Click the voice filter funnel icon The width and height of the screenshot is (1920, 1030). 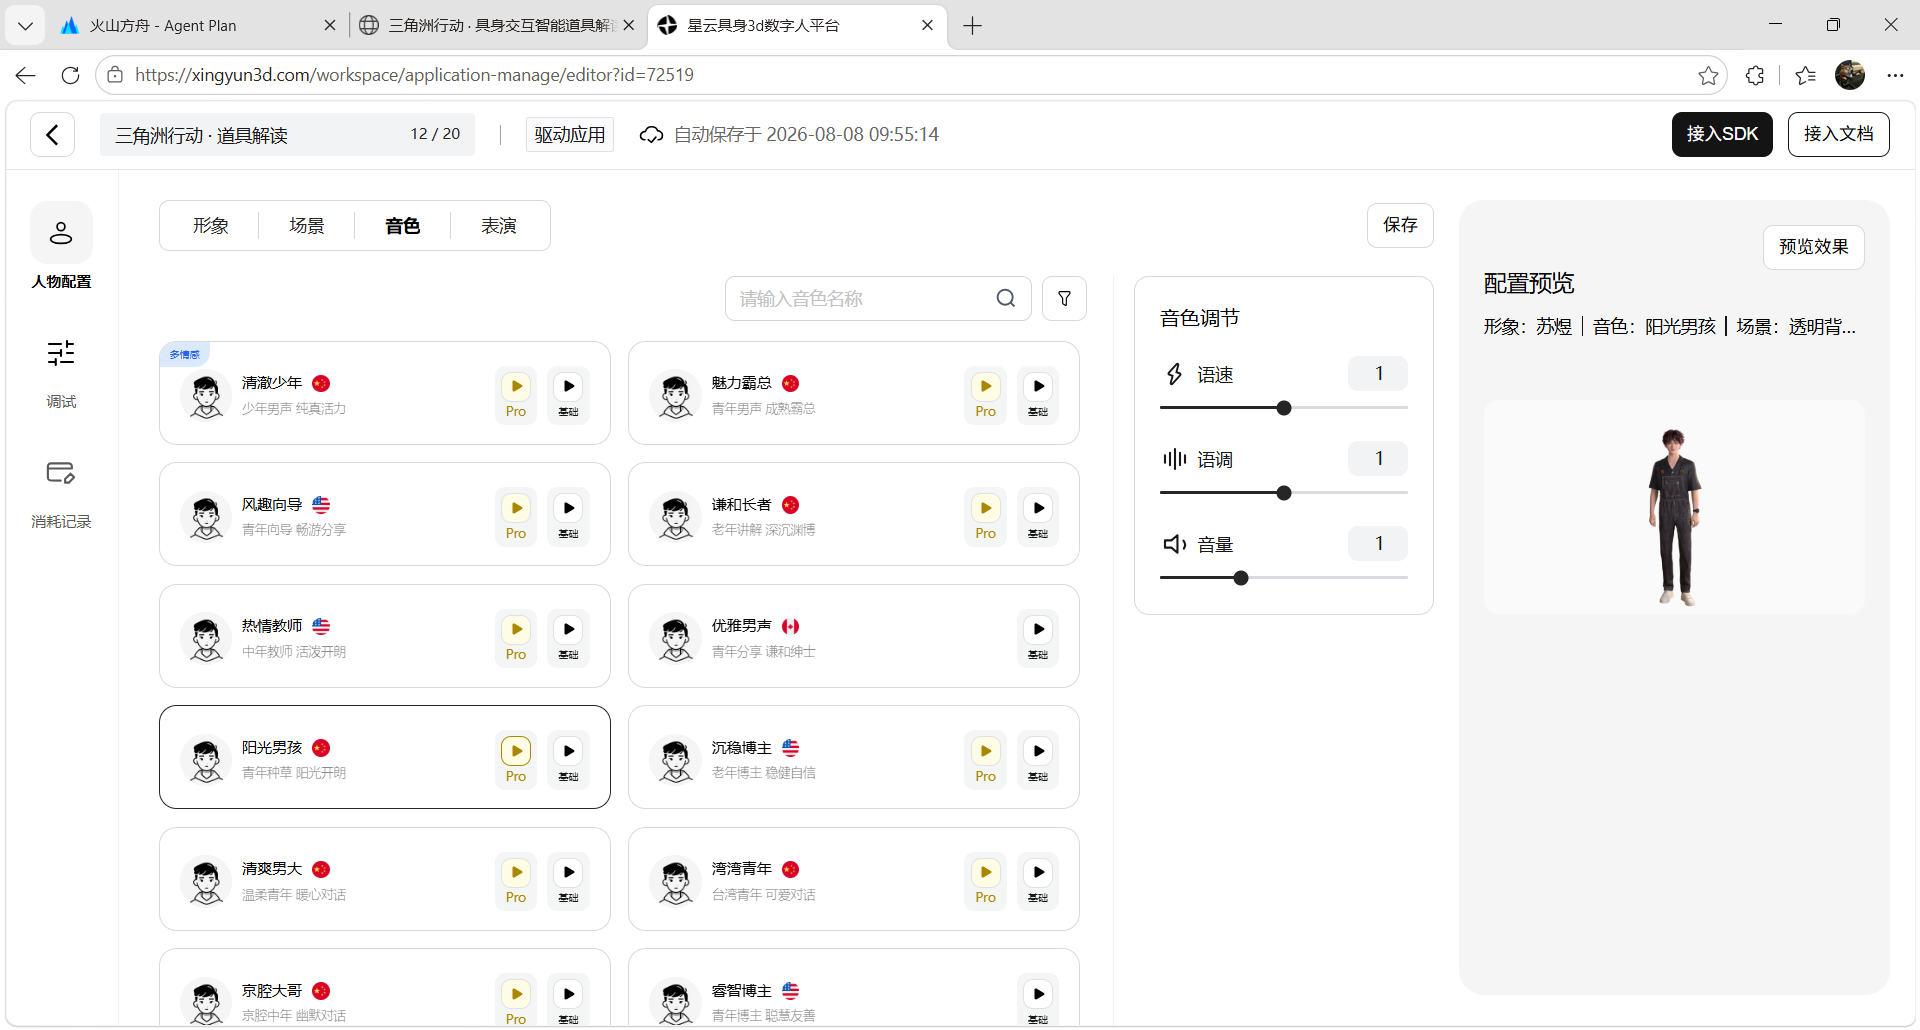point(1064,298)
